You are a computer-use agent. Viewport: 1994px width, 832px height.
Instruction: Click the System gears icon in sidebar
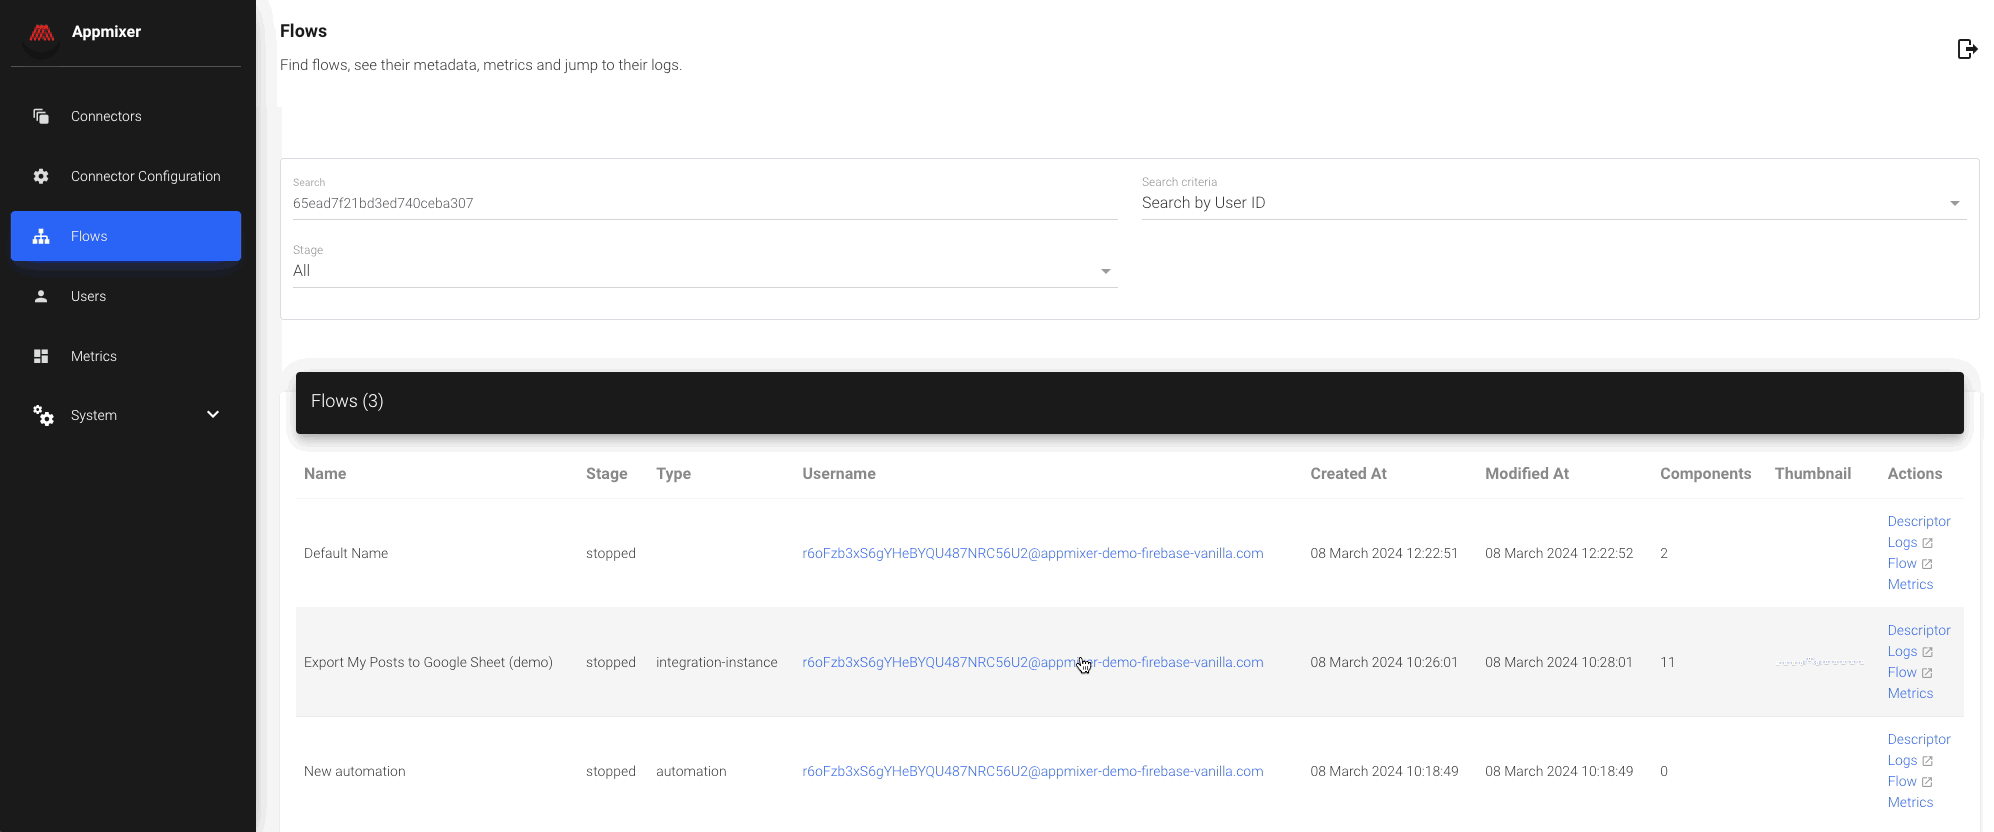43,415
